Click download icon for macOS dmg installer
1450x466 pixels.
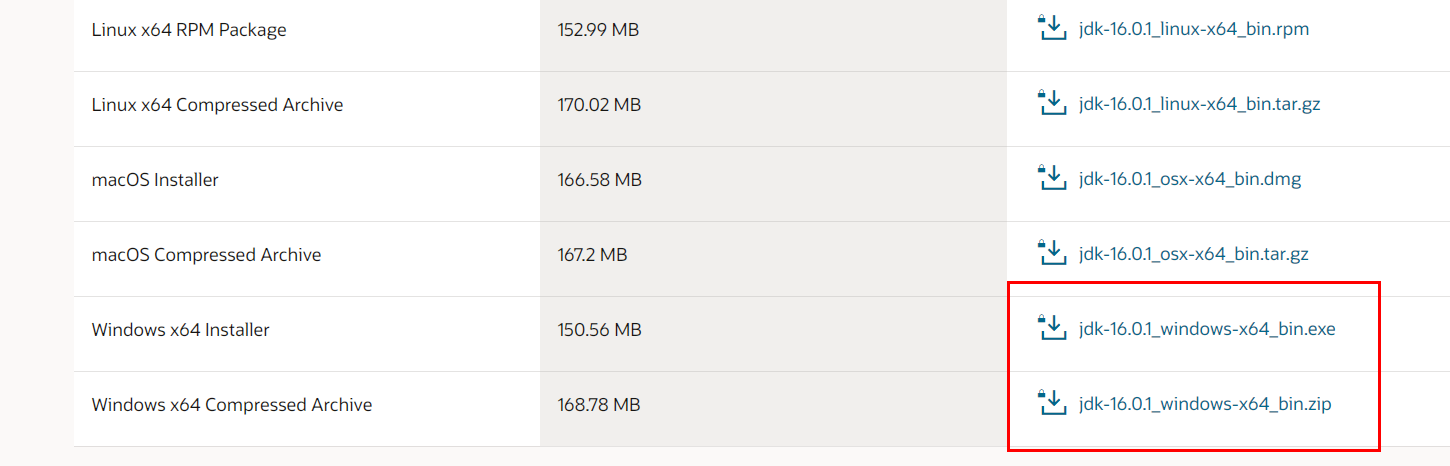[1053, 178]
